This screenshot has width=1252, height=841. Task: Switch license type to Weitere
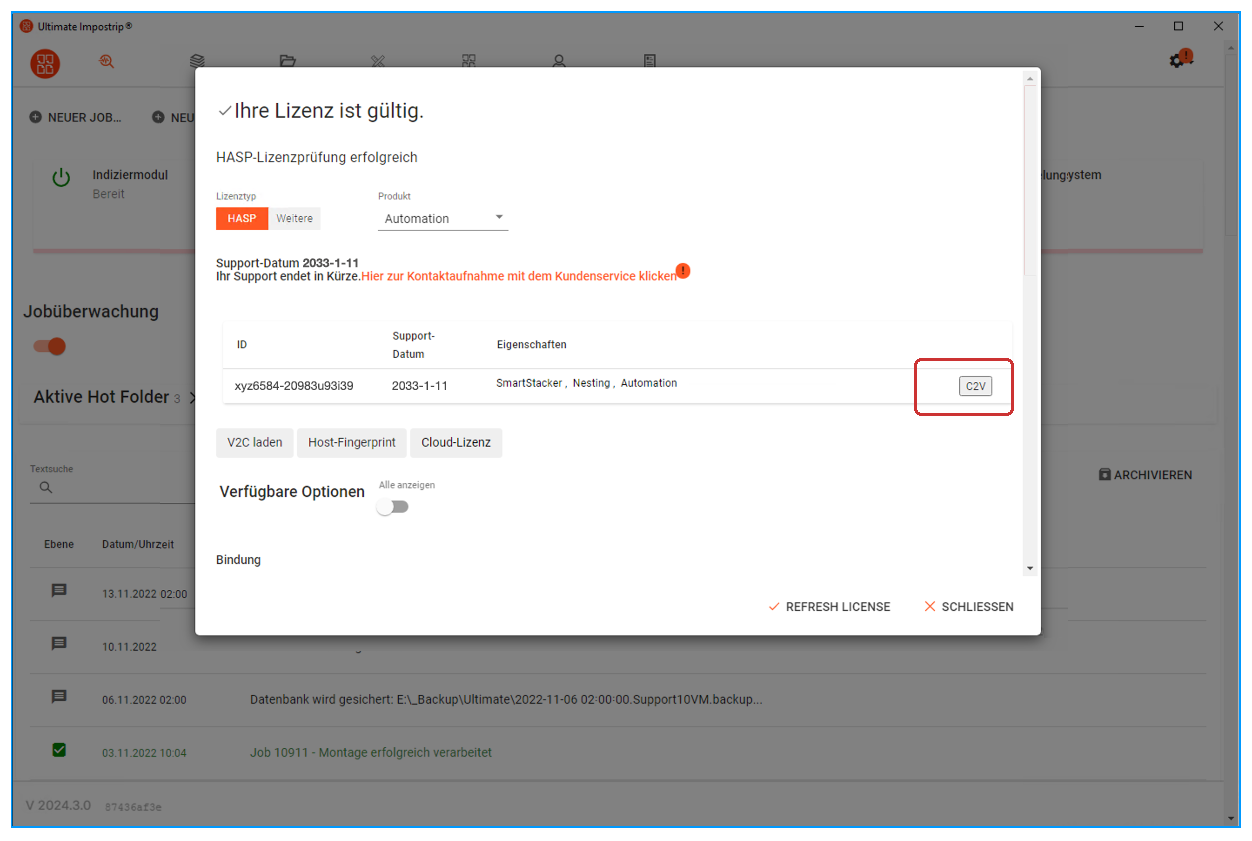[x=294, y=218]
